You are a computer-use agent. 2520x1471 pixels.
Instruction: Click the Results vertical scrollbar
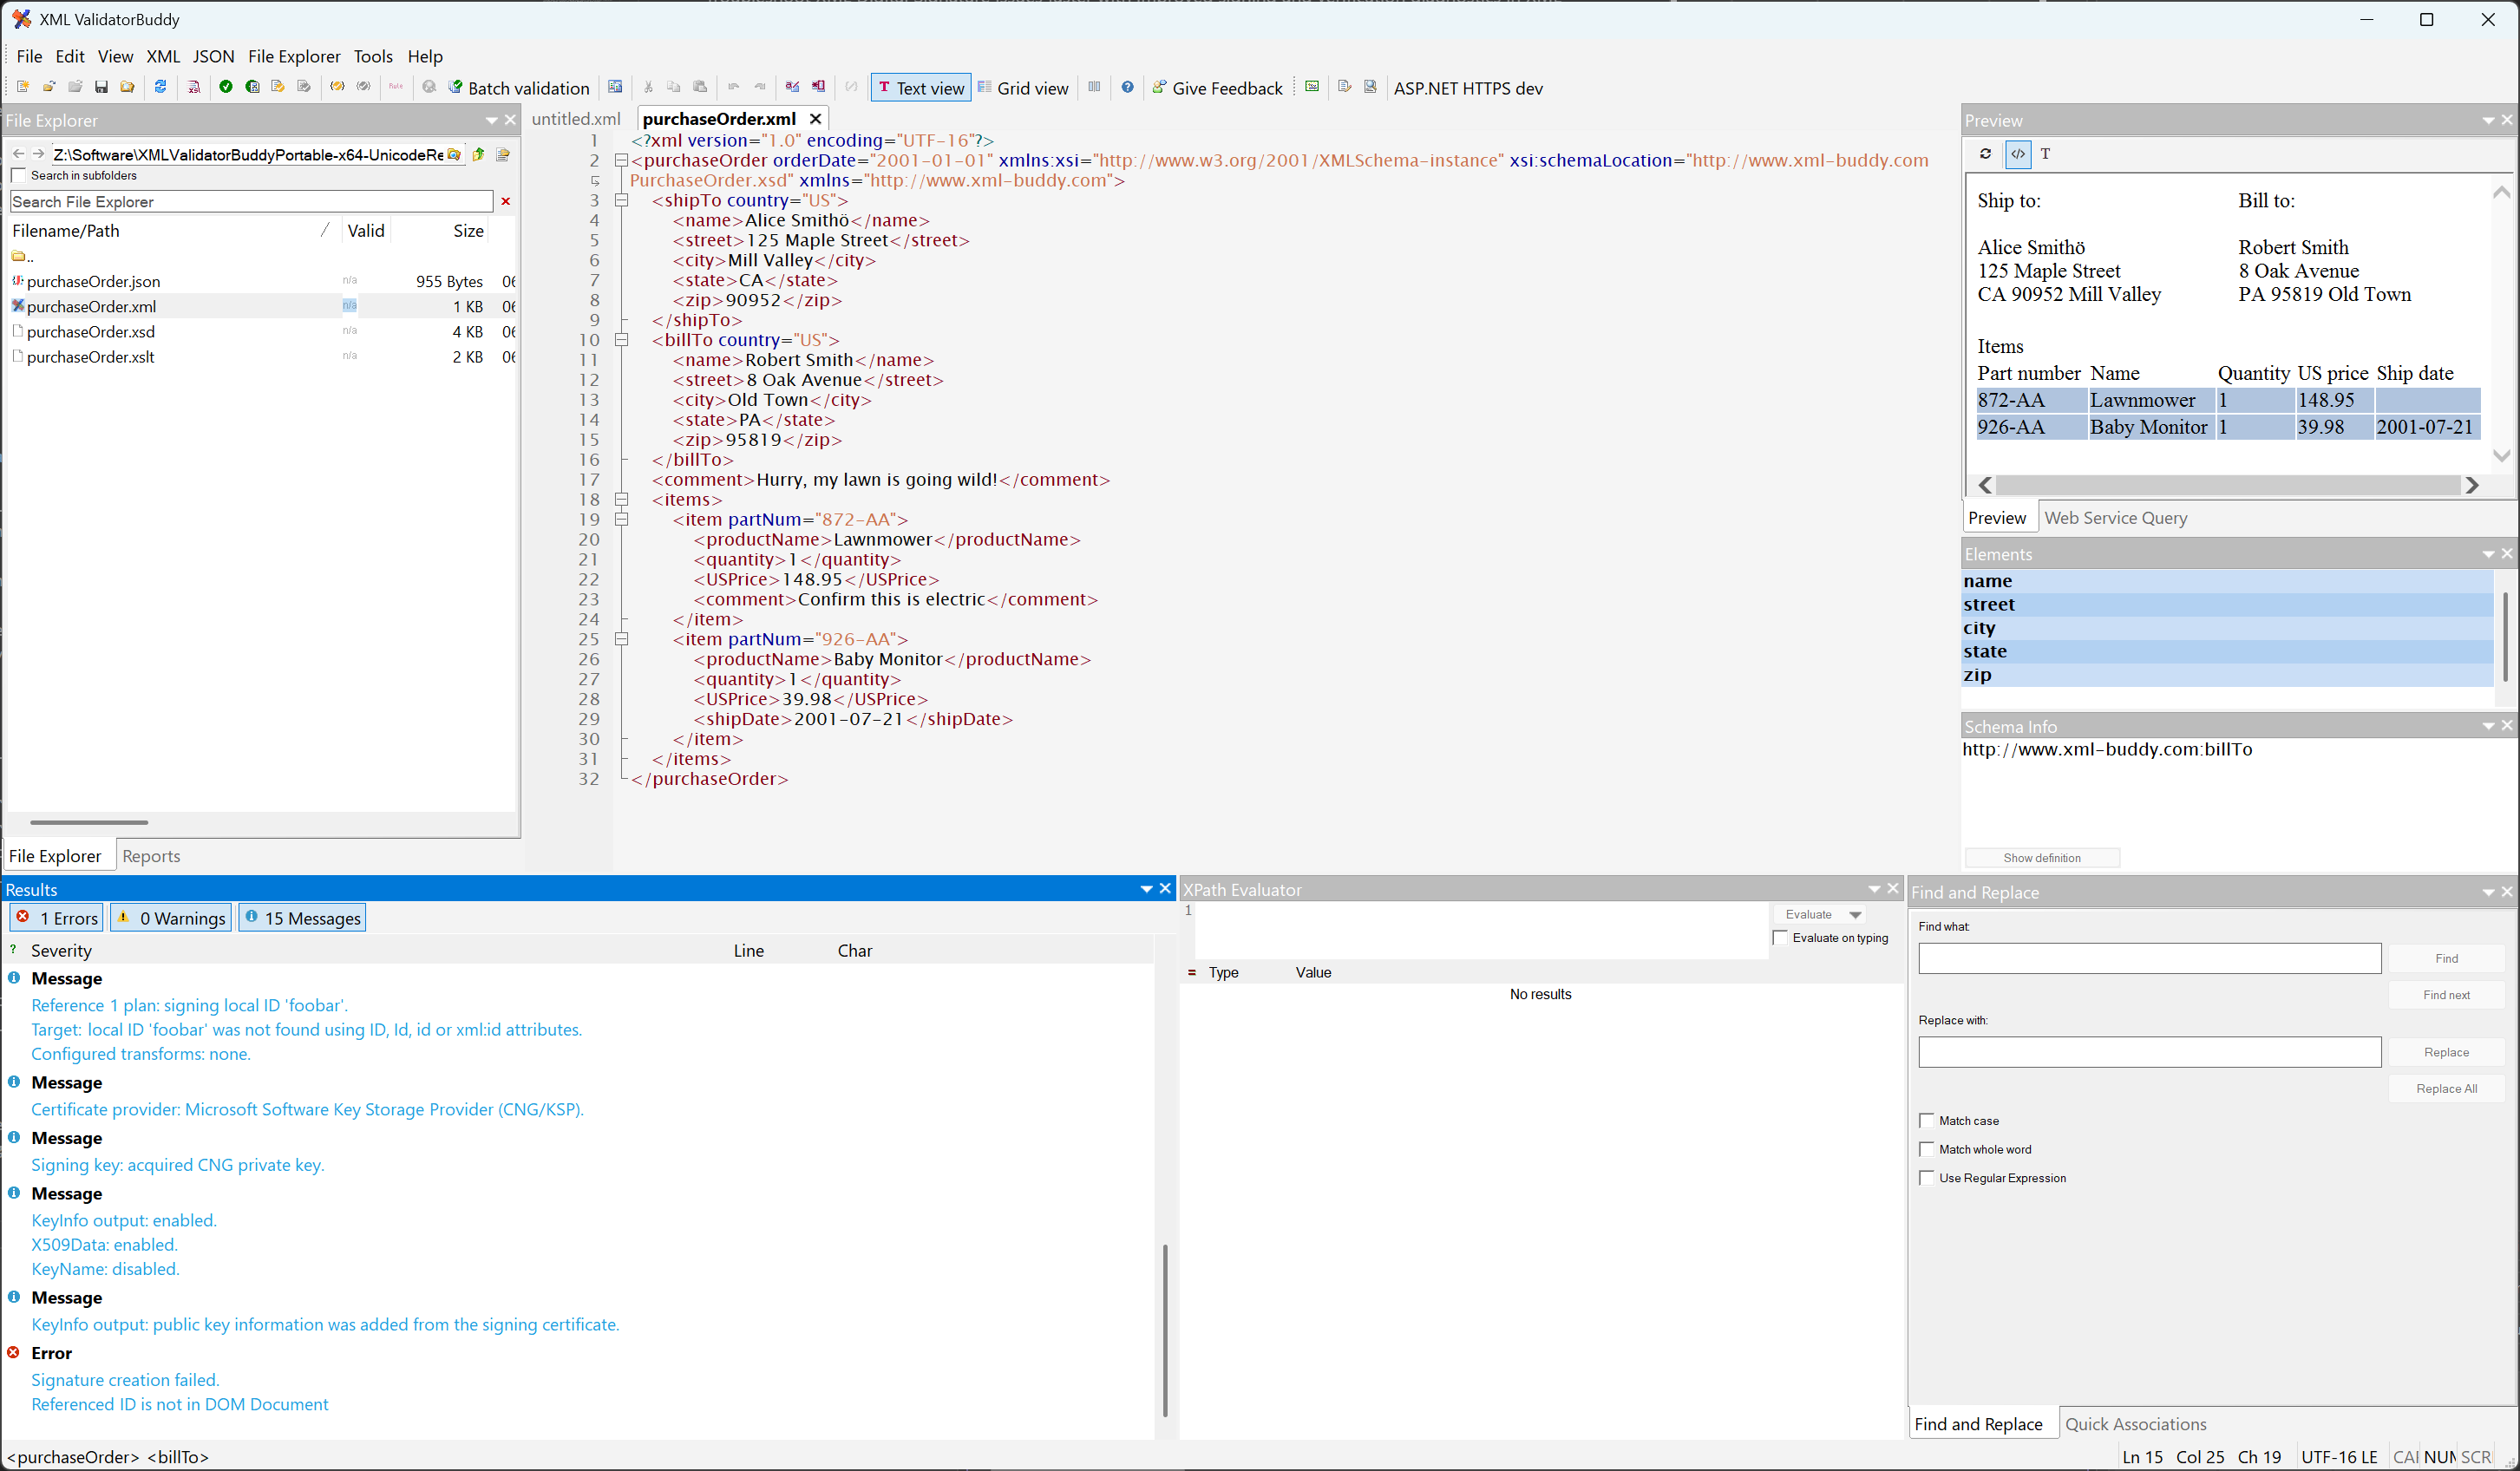pyautogui.click(x=1165, y=1330)
